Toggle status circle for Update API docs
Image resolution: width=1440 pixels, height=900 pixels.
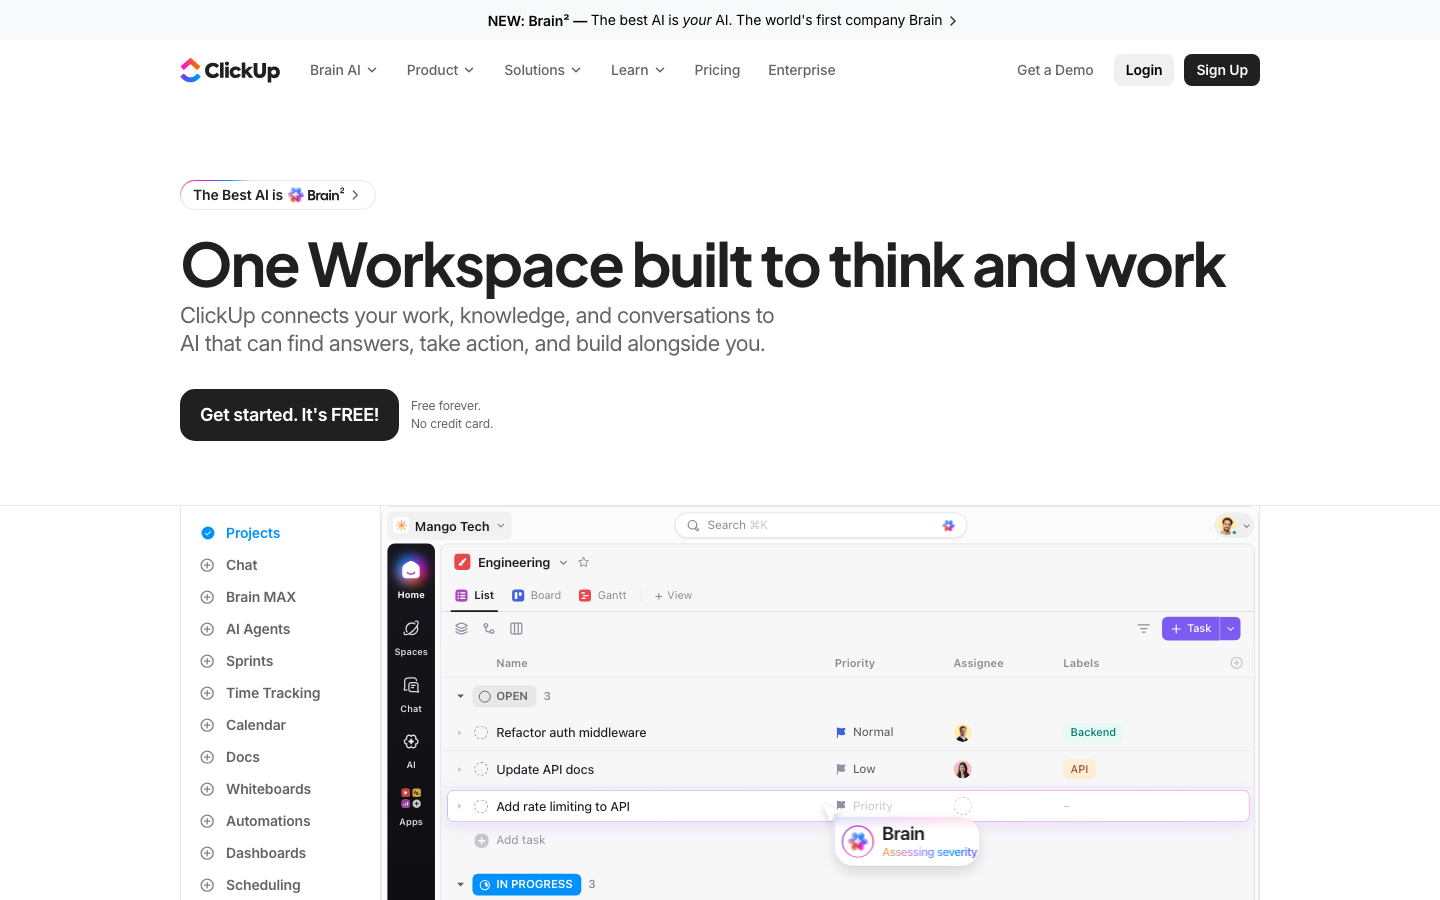[x=481, y=769]
